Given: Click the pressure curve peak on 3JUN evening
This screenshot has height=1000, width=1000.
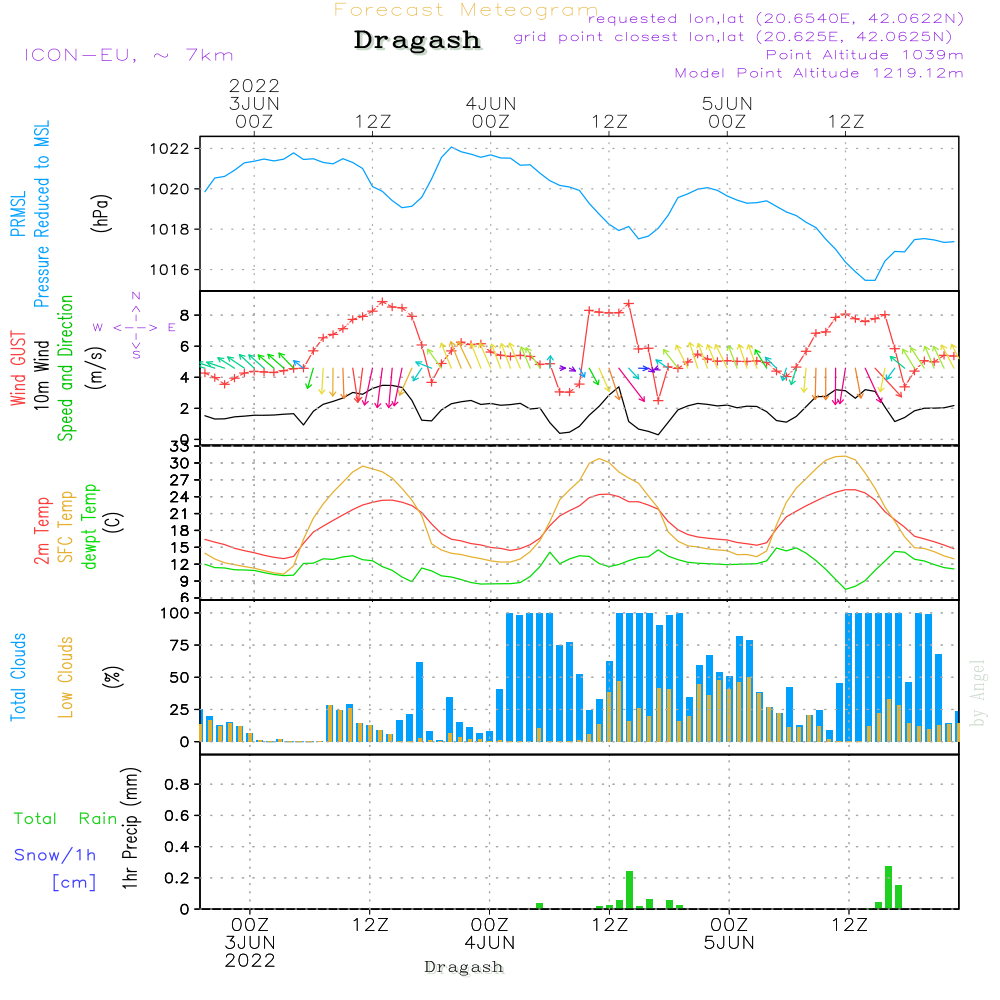Looking at the screenshot, I should 452,147.
